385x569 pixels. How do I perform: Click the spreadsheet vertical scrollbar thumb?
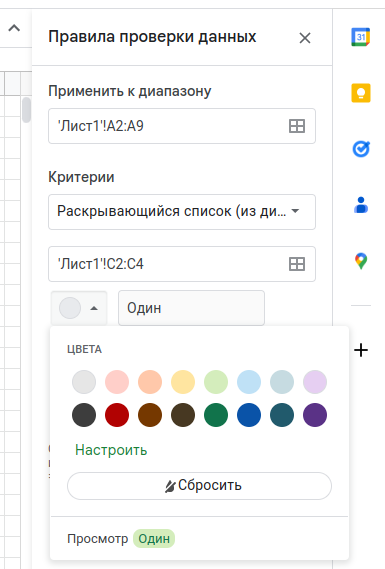pos(26,110)
